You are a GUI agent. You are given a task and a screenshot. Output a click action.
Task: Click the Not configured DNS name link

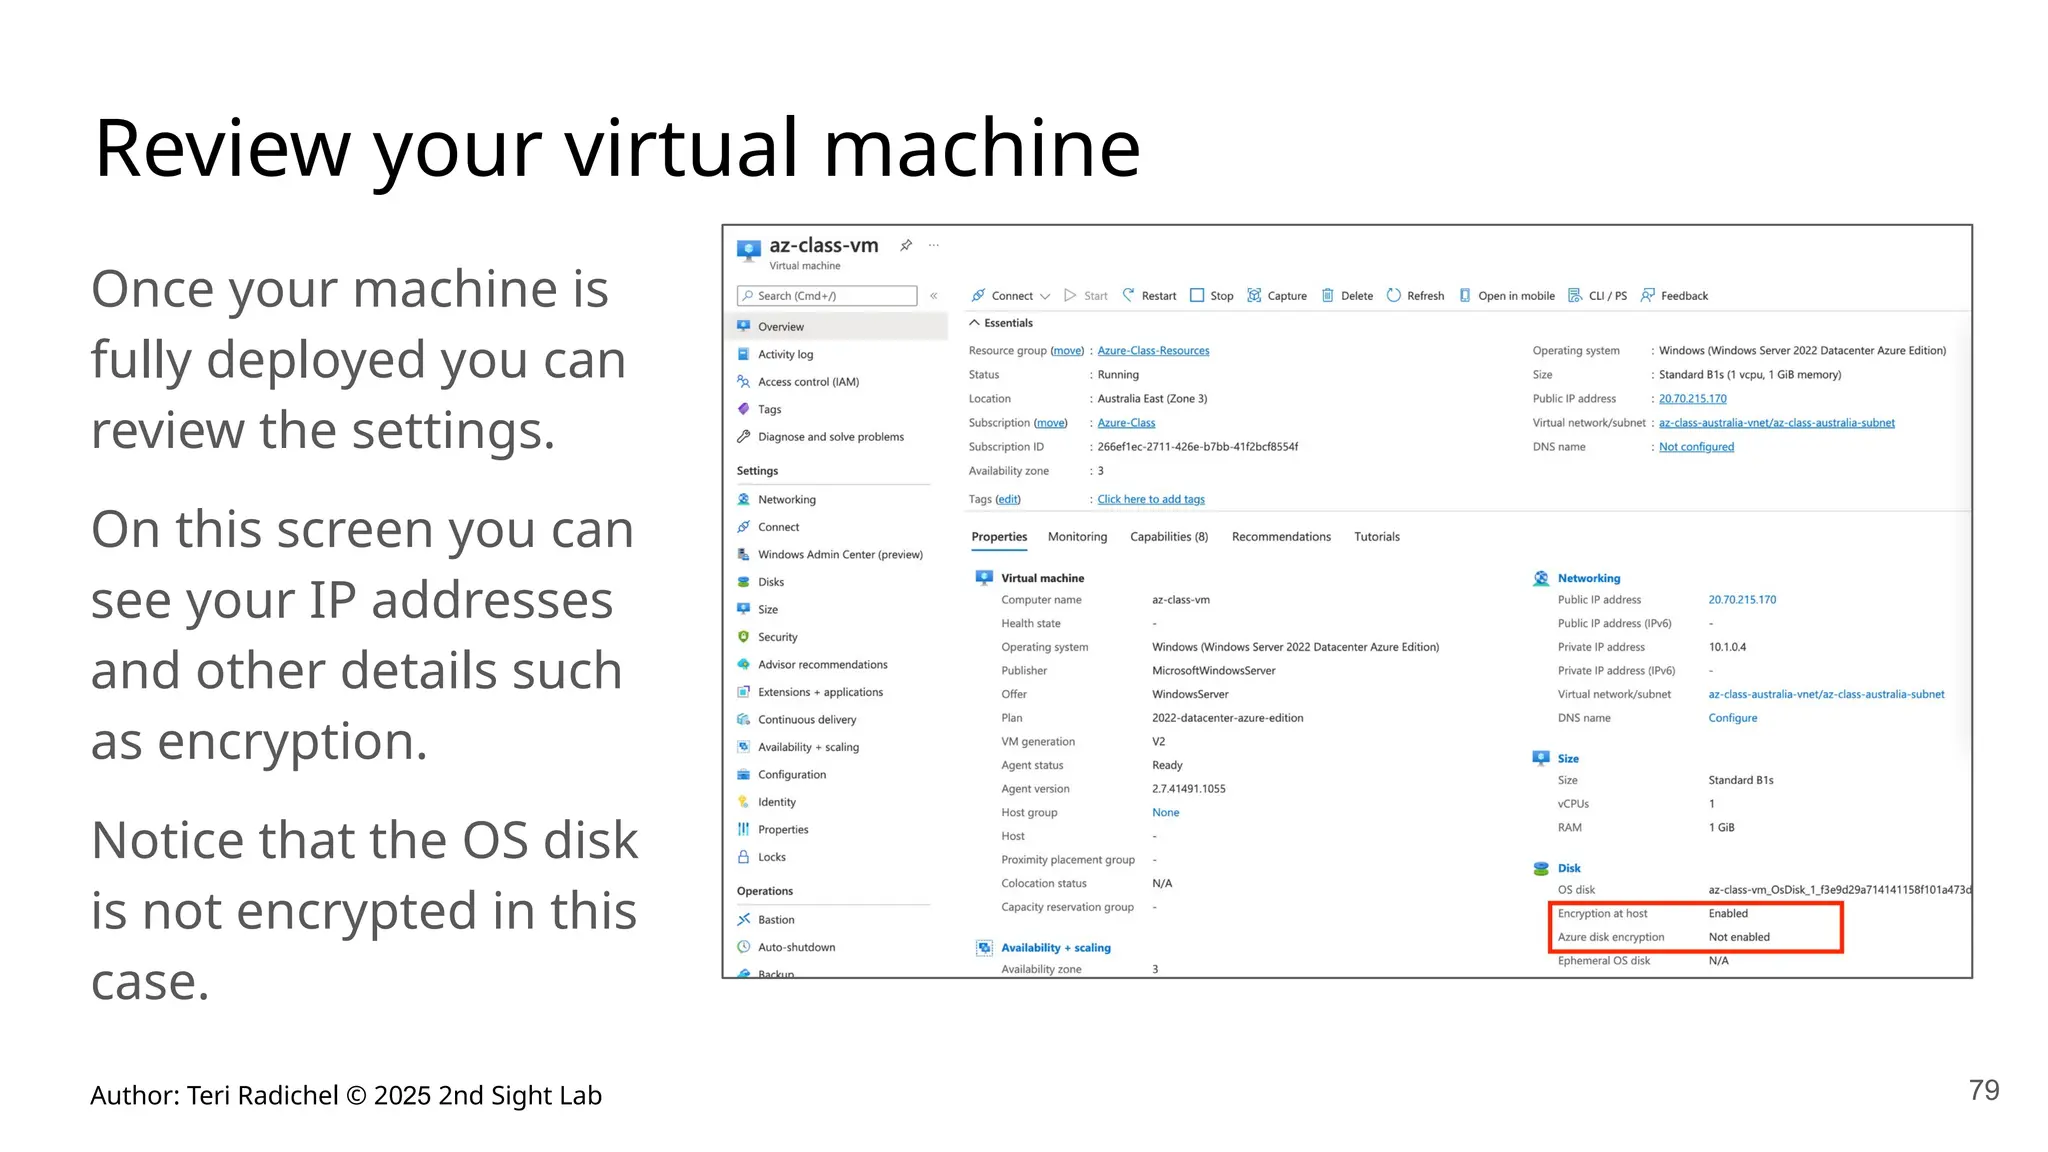[1697, 447]
